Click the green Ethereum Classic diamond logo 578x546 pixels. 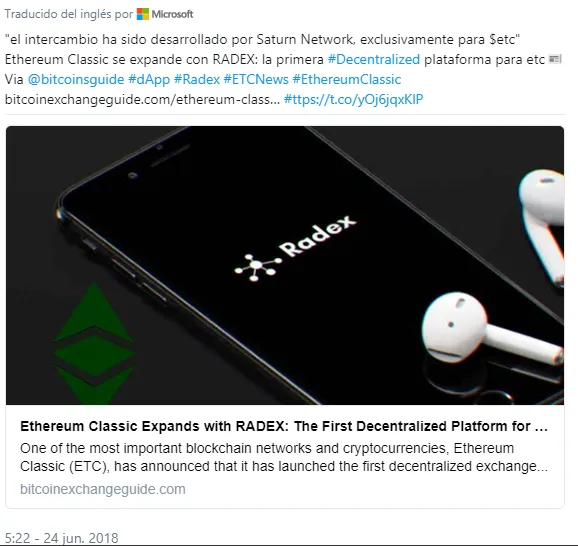[94, 343]
